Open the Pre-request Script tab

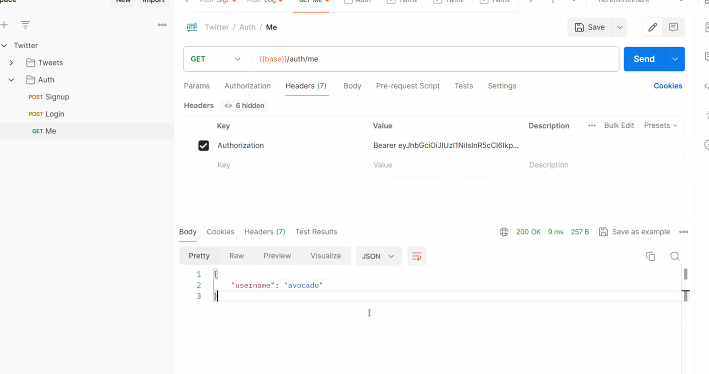coord(408,86)
